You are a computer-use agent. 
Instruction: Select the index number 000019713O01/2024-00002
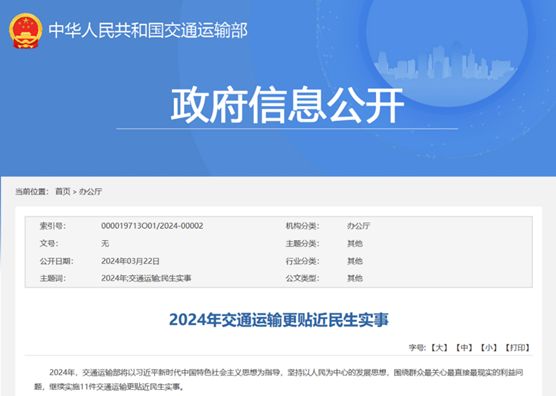(152, 226)
